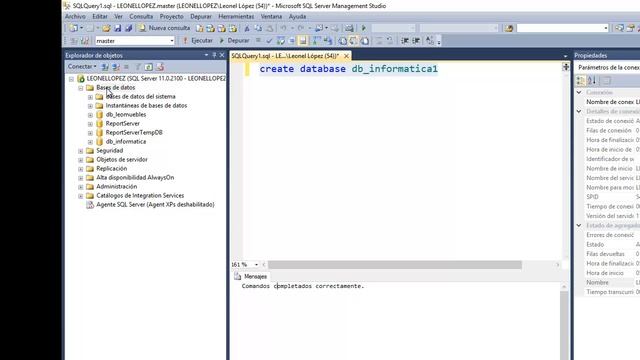Screen dimensions: 640x360
Task: Close the Explorador de objetos panel
Action: pos(222,55)
